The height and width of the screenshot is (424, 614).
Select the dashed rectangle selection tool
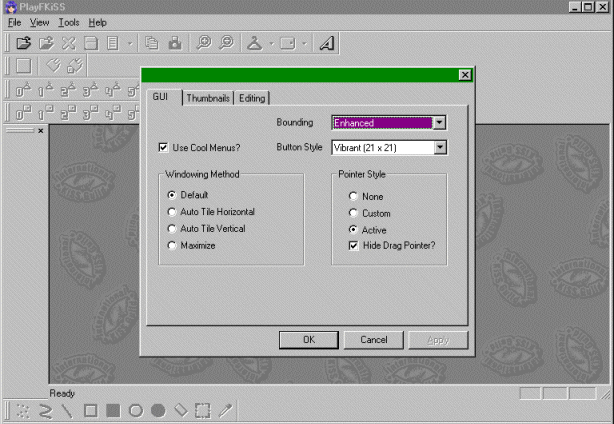click(x=203, y=410)
